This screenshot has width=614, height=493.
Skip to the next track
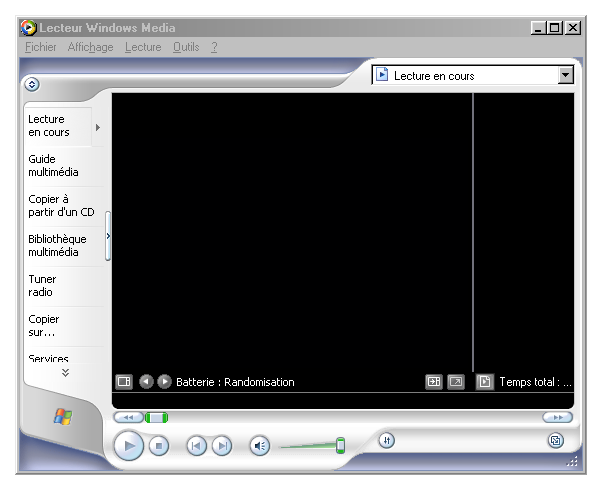[x=222, y=446]
